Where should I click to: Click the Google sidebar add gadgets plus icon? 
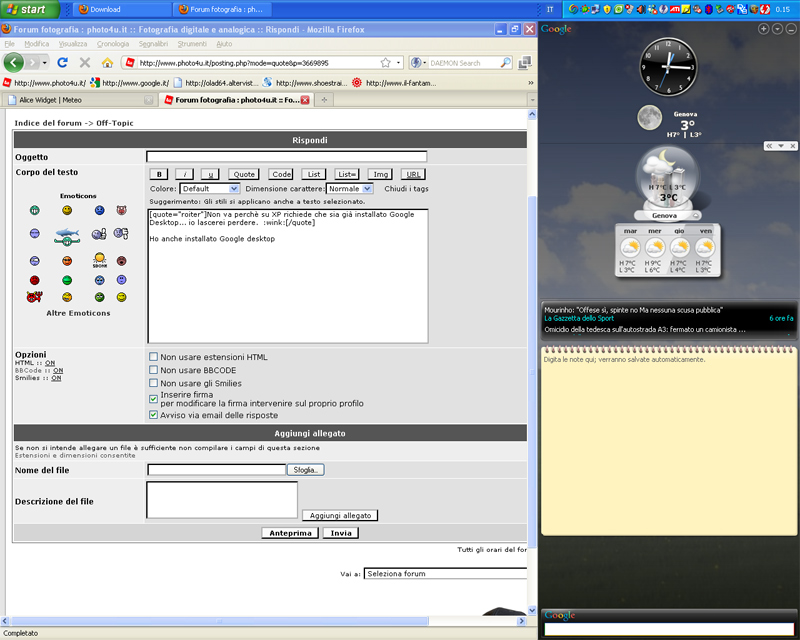tap(763, 29)
